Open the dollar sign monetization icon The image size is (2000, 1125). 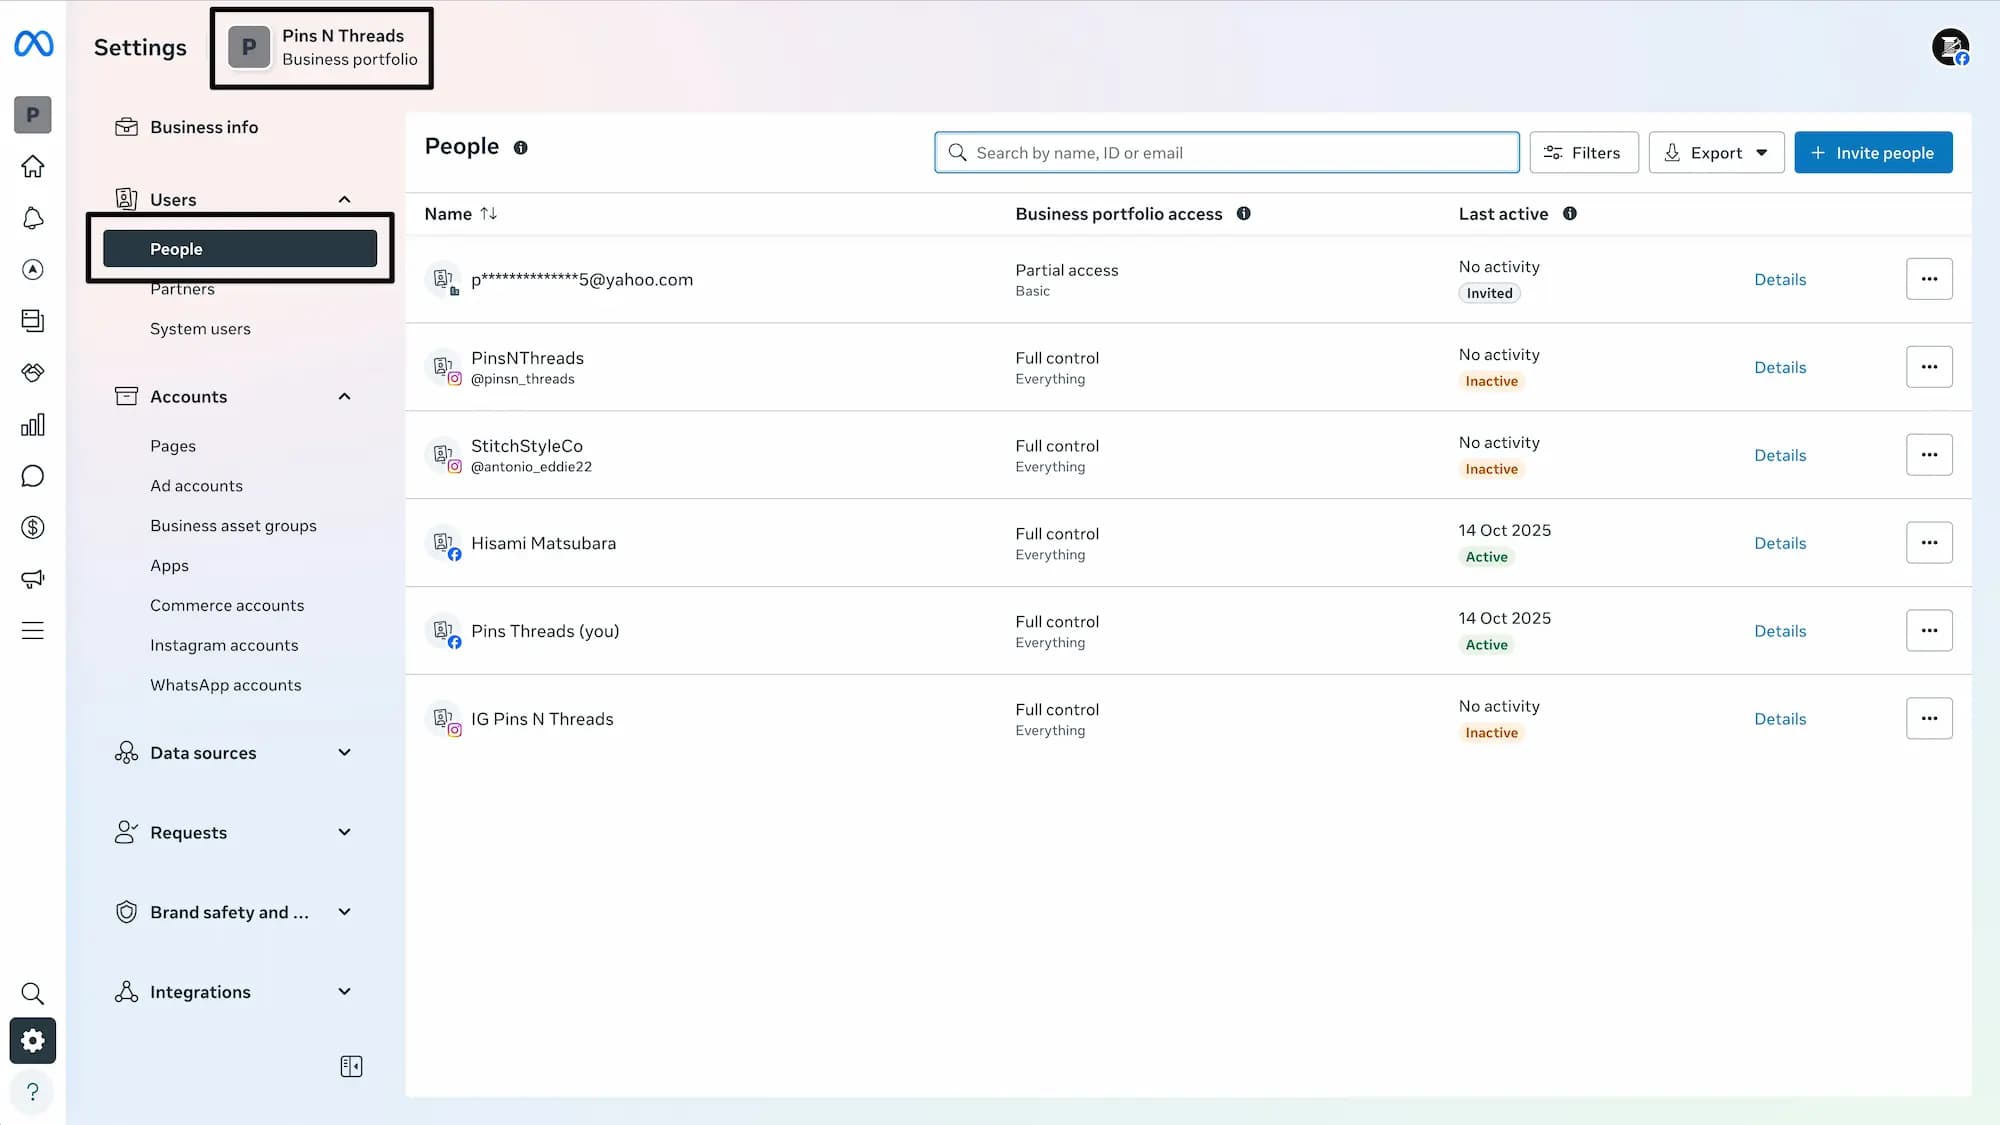[x=33, y=527]
